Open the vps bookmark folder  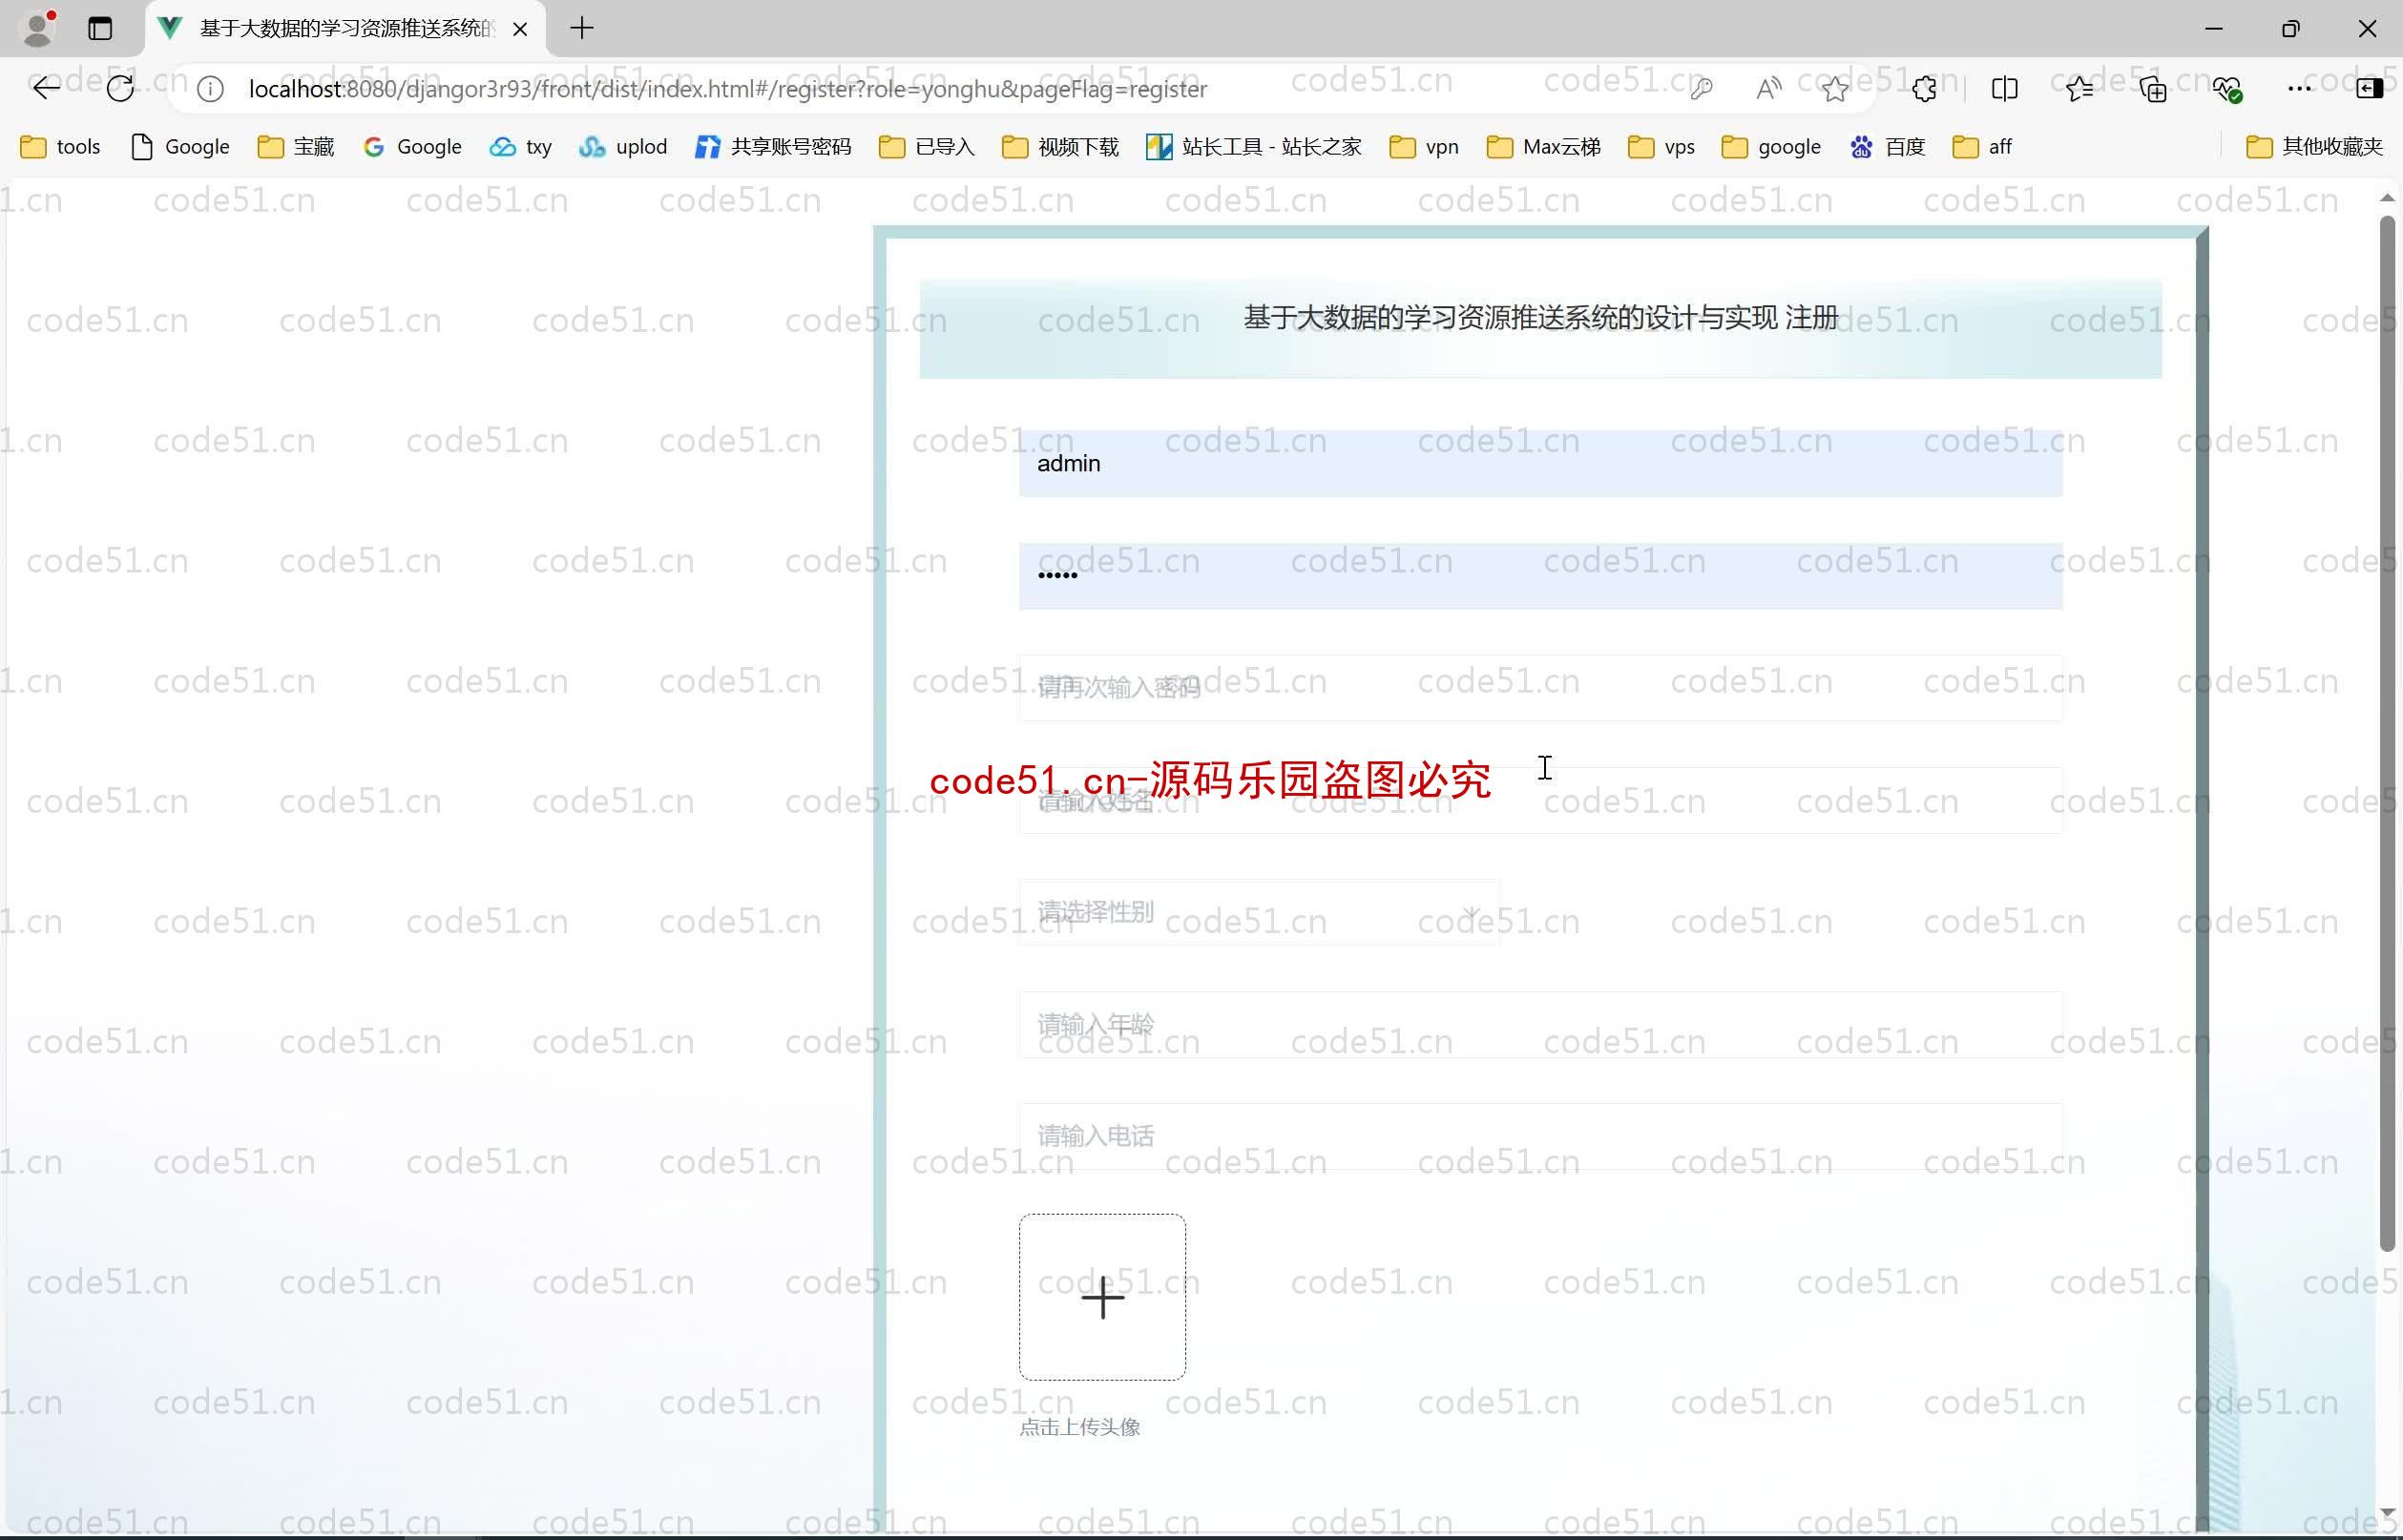tap(1661, 147)
